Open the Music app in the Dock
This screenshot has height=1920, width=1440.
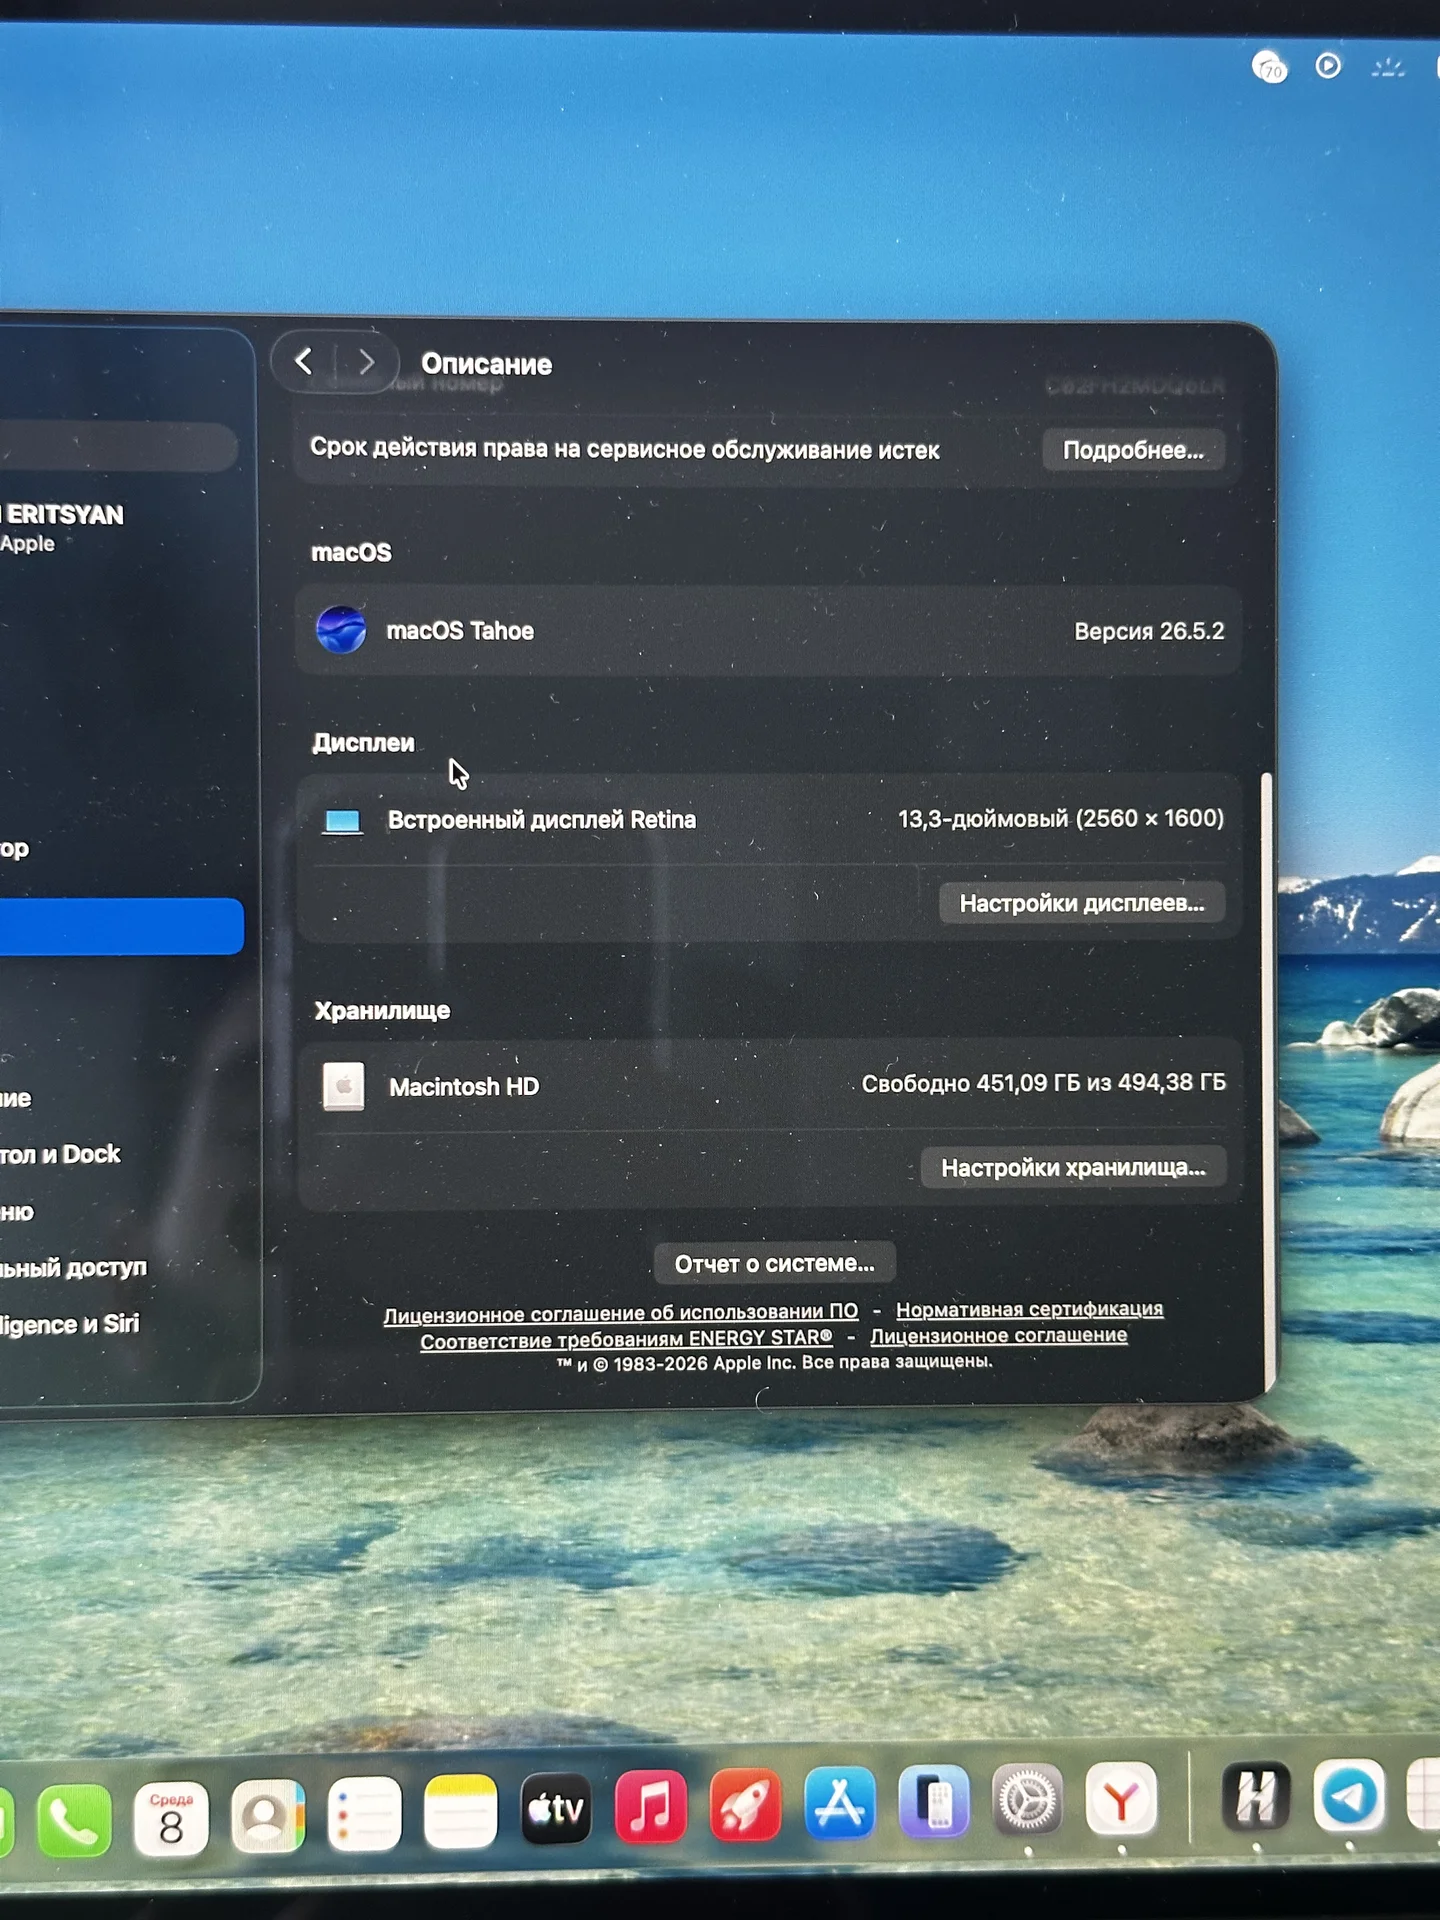coord(651,1806)
